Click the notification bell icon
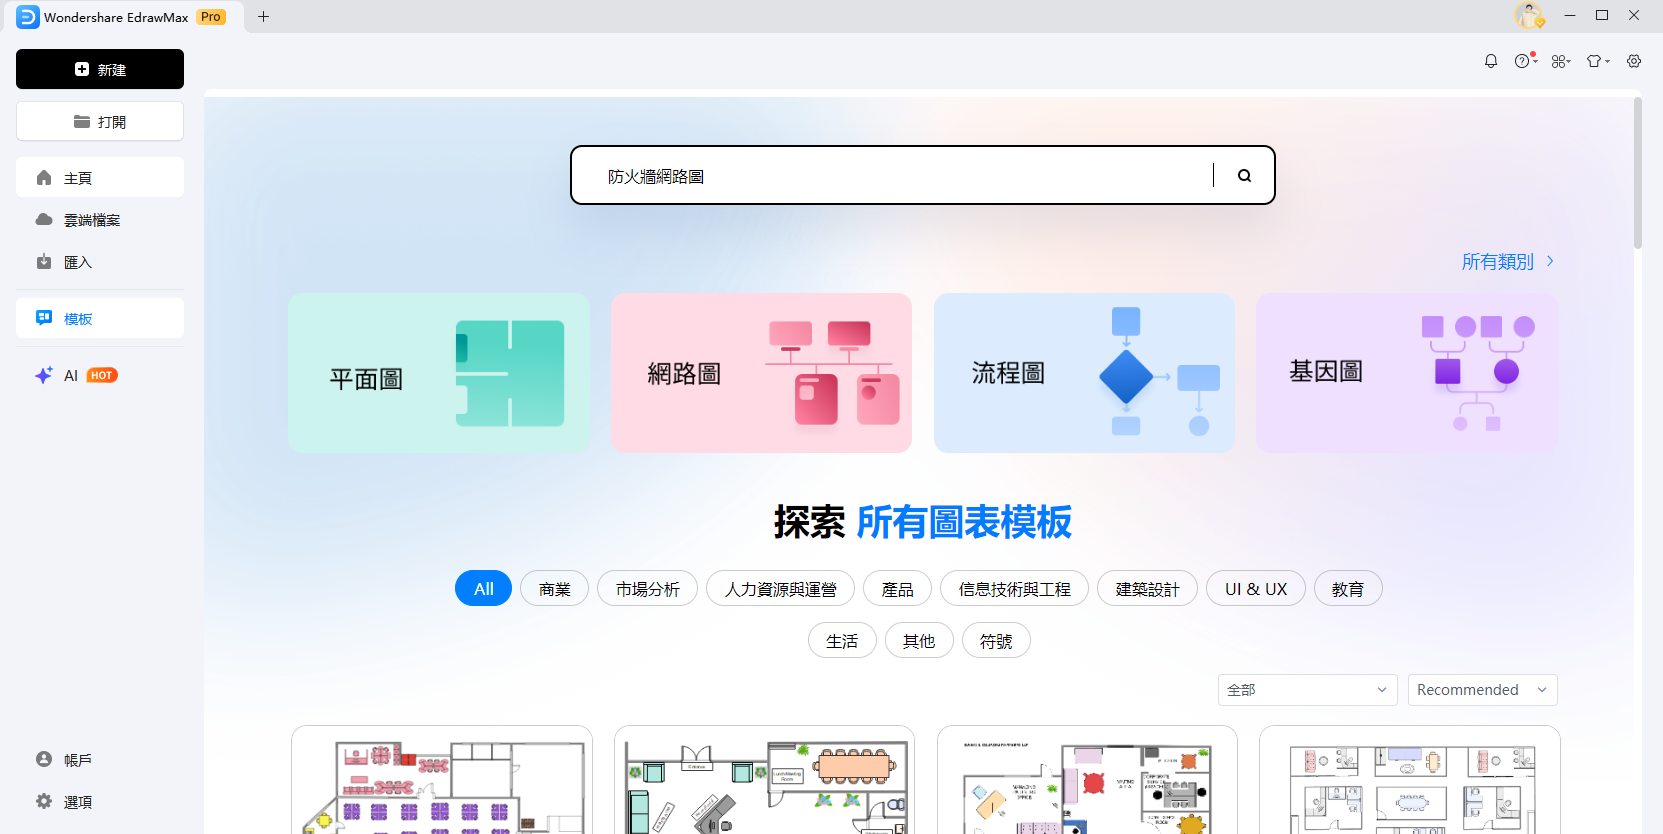 tap(1490, 61)
